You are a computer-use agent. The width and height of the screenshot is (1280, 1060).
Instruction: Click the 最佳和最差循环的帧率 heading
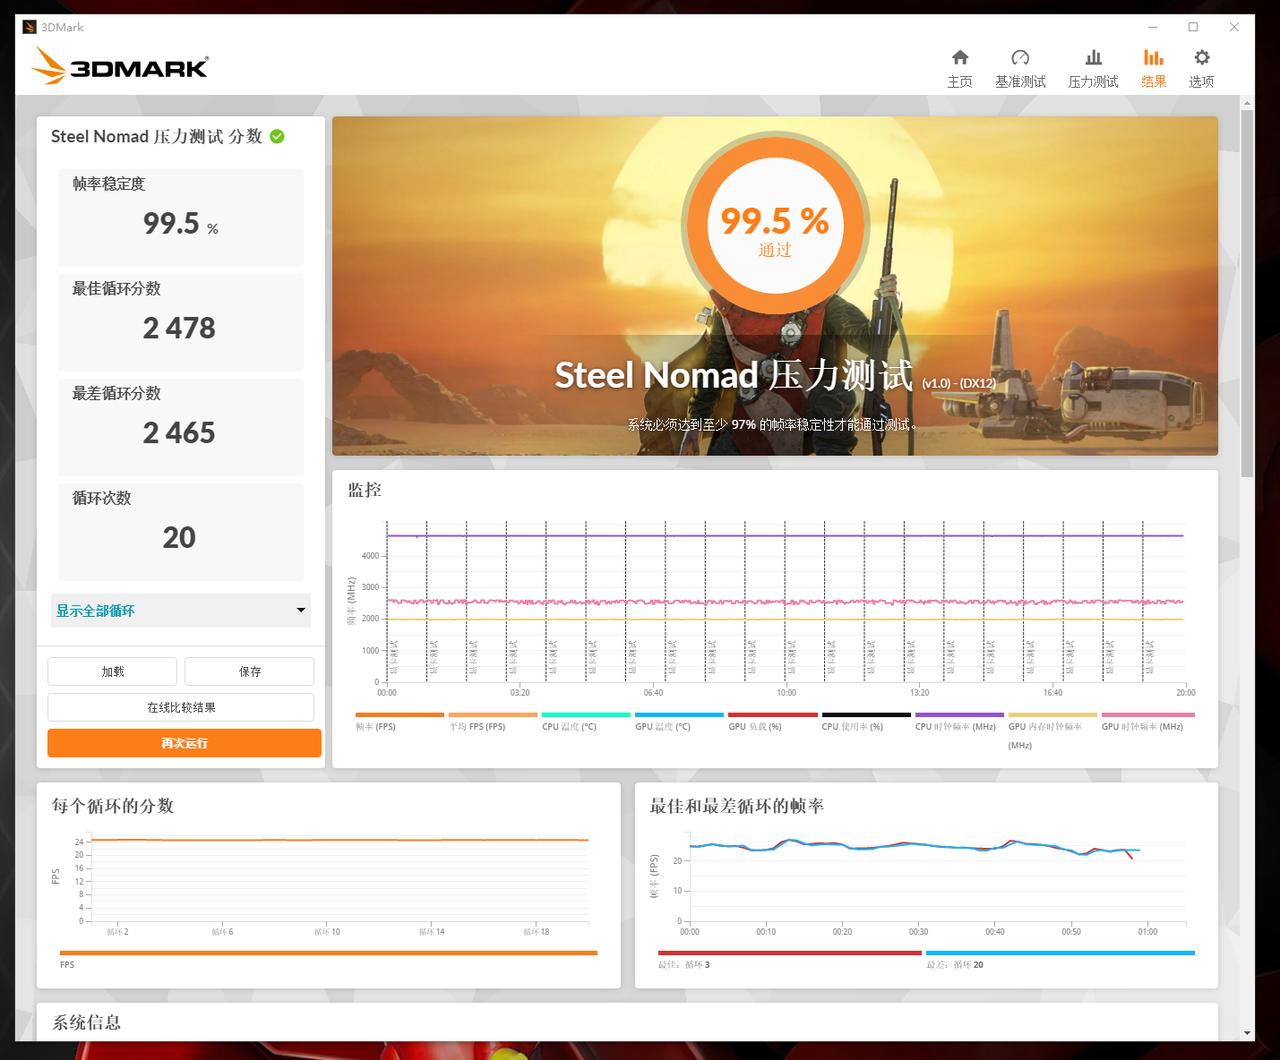[x=737, y=806]
